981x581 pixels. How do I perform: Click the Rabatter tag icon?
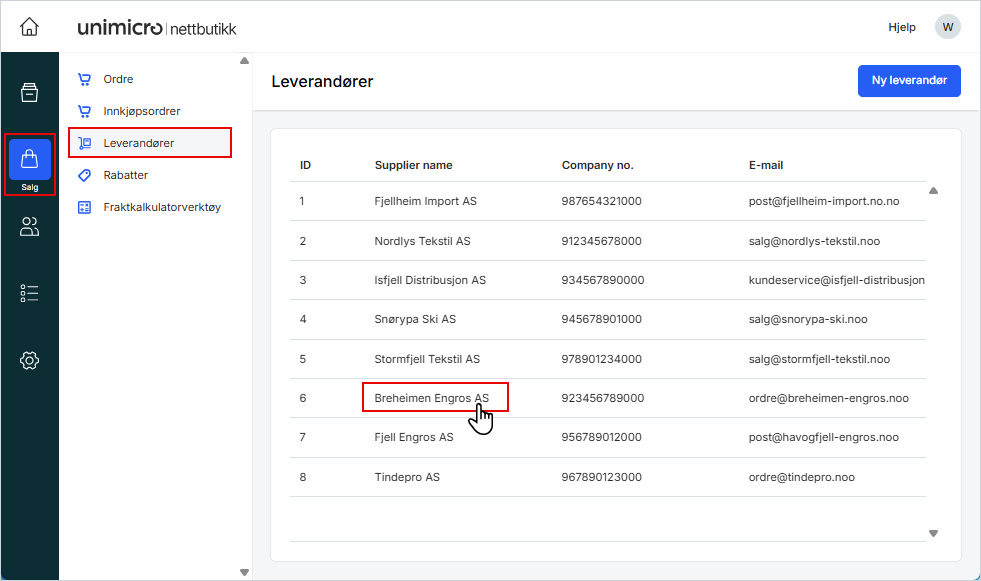point(85,175)
